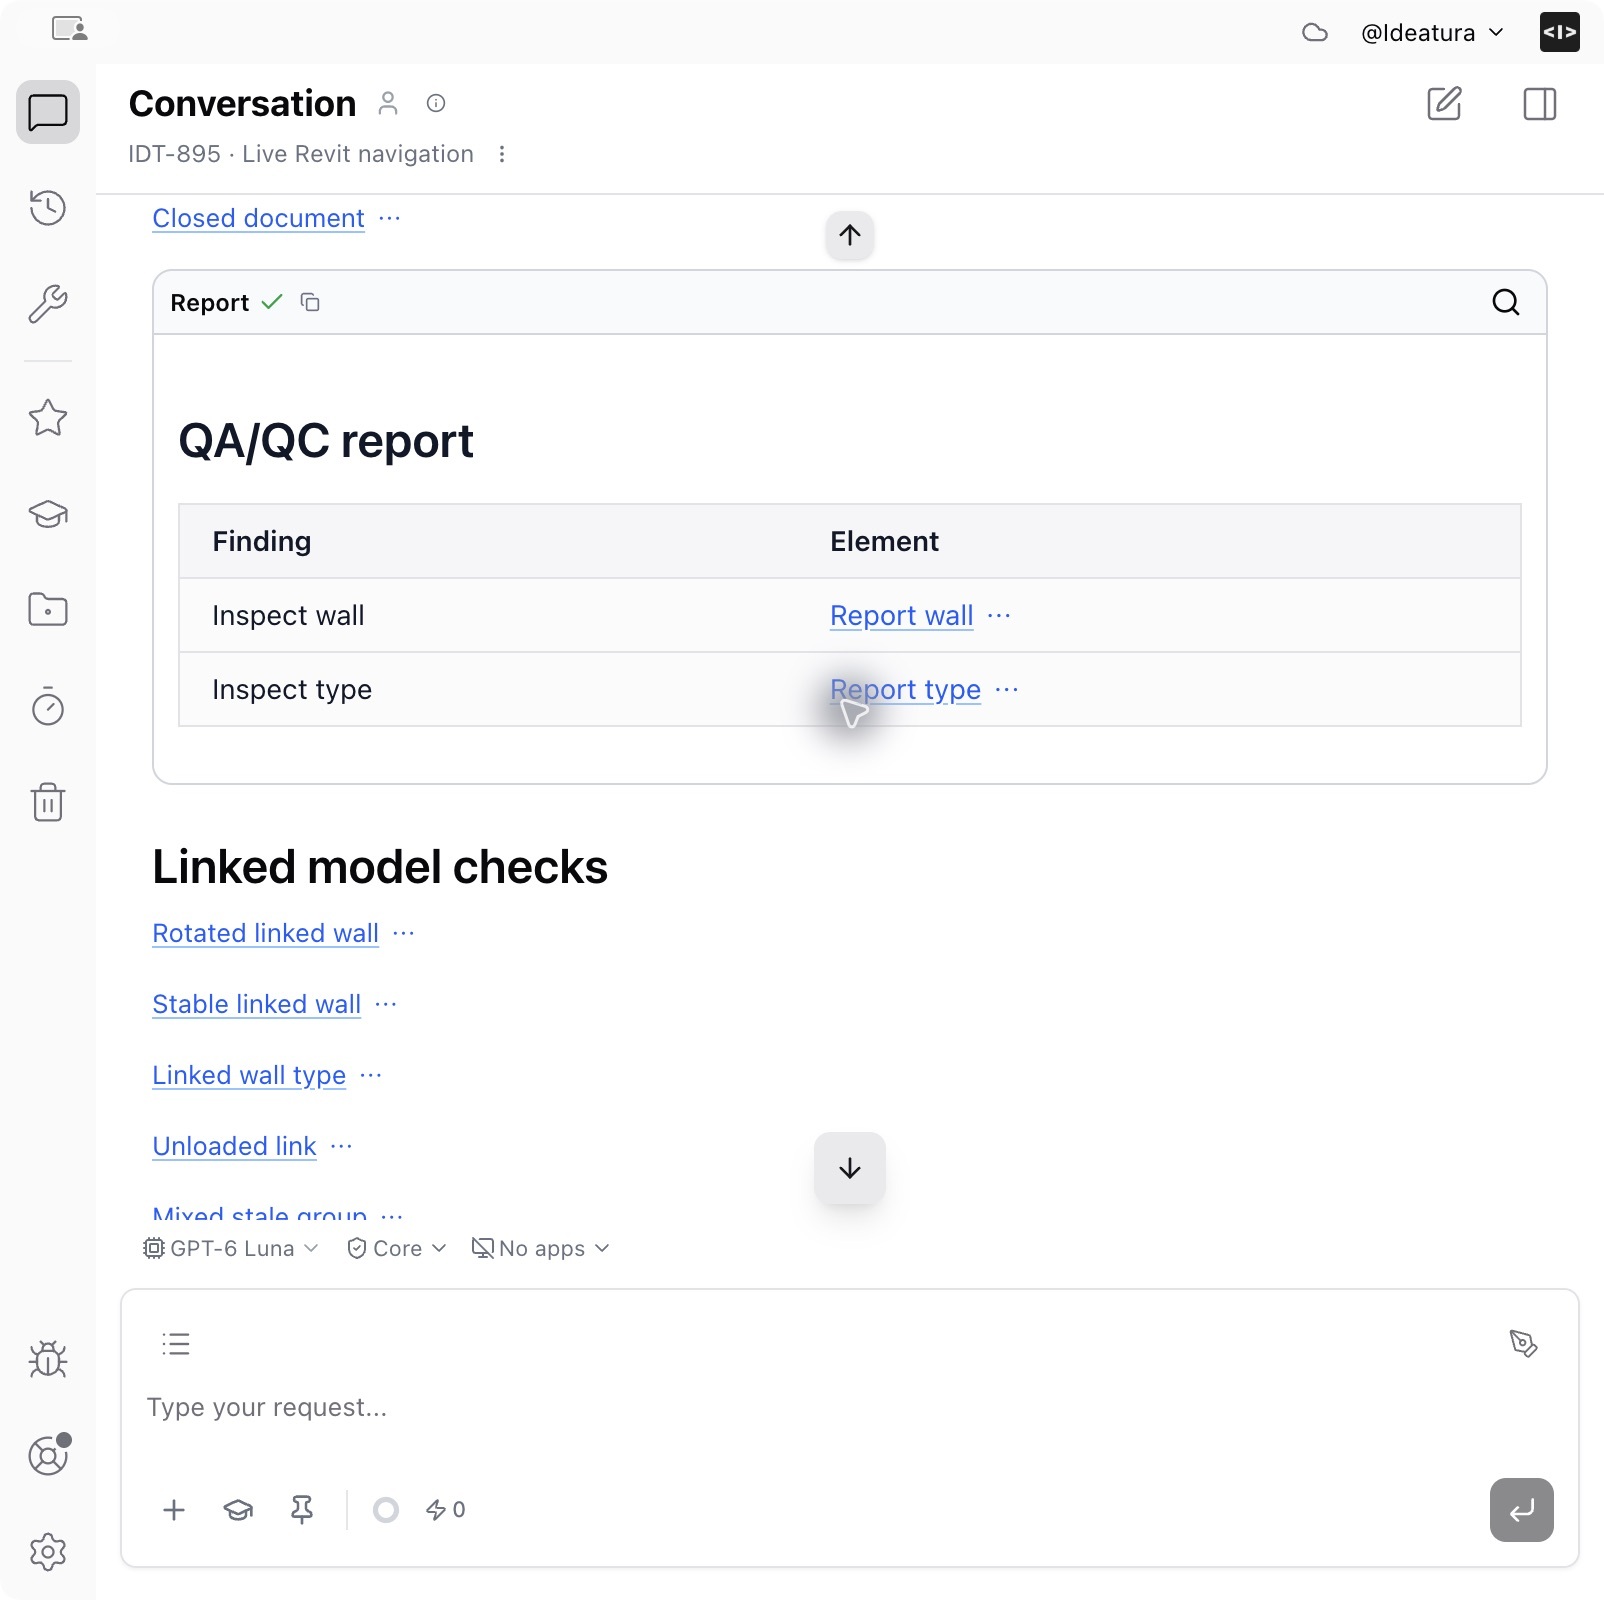The height and width of the screenshot is (1600, 1604).
Task: Open the Core mode dropdown
Action: click(x=396, y=1248)
